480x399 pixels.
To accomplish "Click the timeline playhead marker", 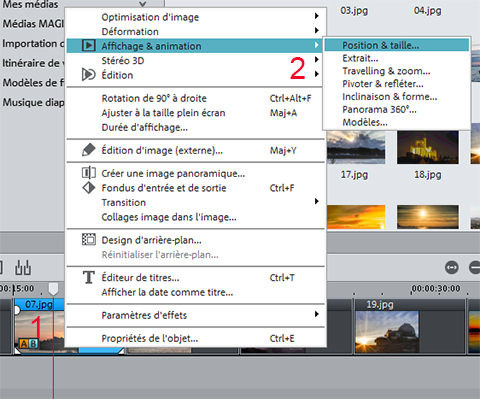I will coord(53,289).
